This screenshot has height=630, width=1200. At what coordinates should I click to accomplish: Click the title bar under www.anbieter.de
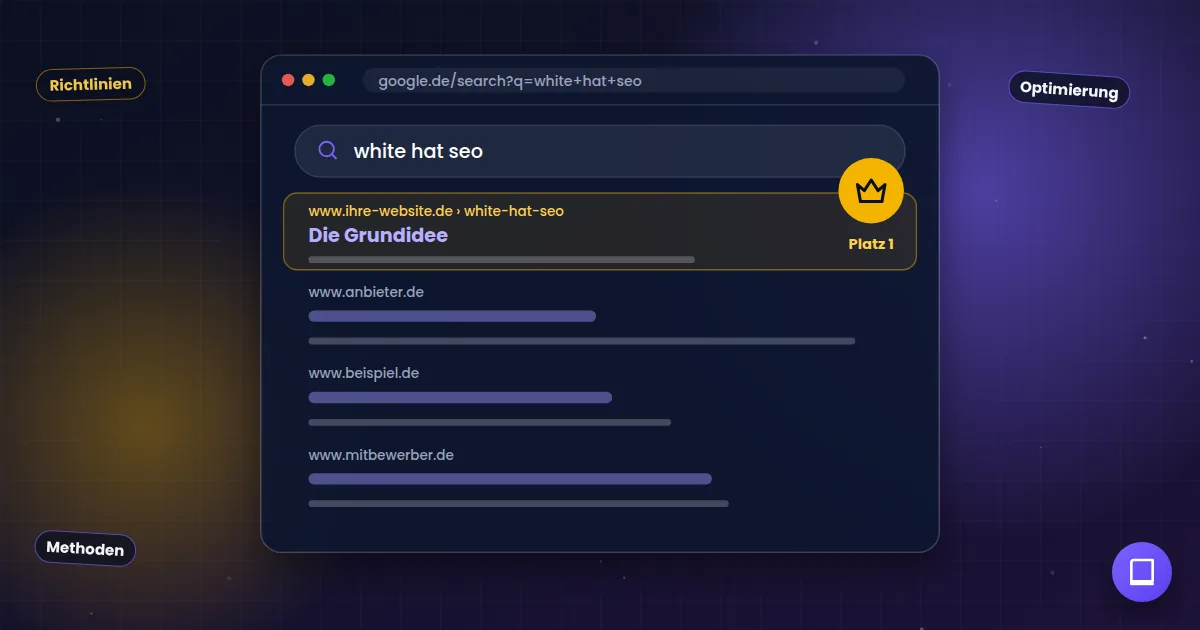(452, 316)
